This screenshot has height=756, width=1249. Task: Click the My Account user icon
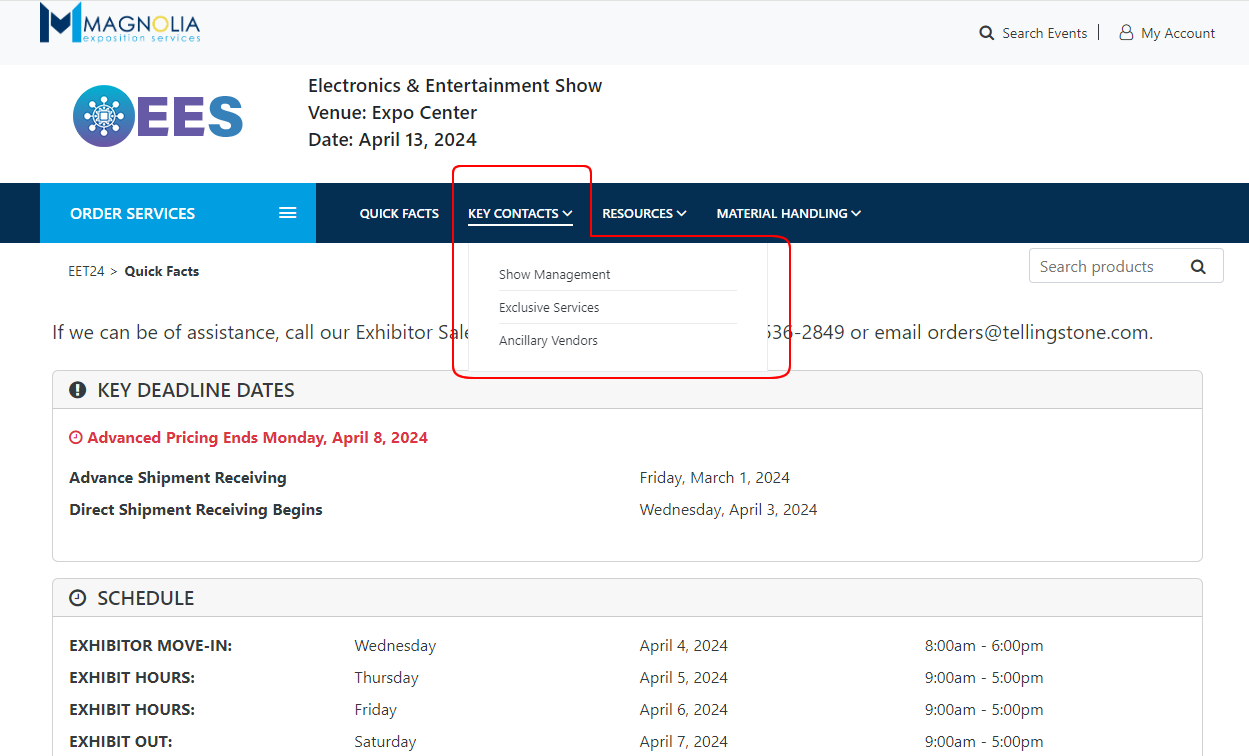[x=1126, y=33]
